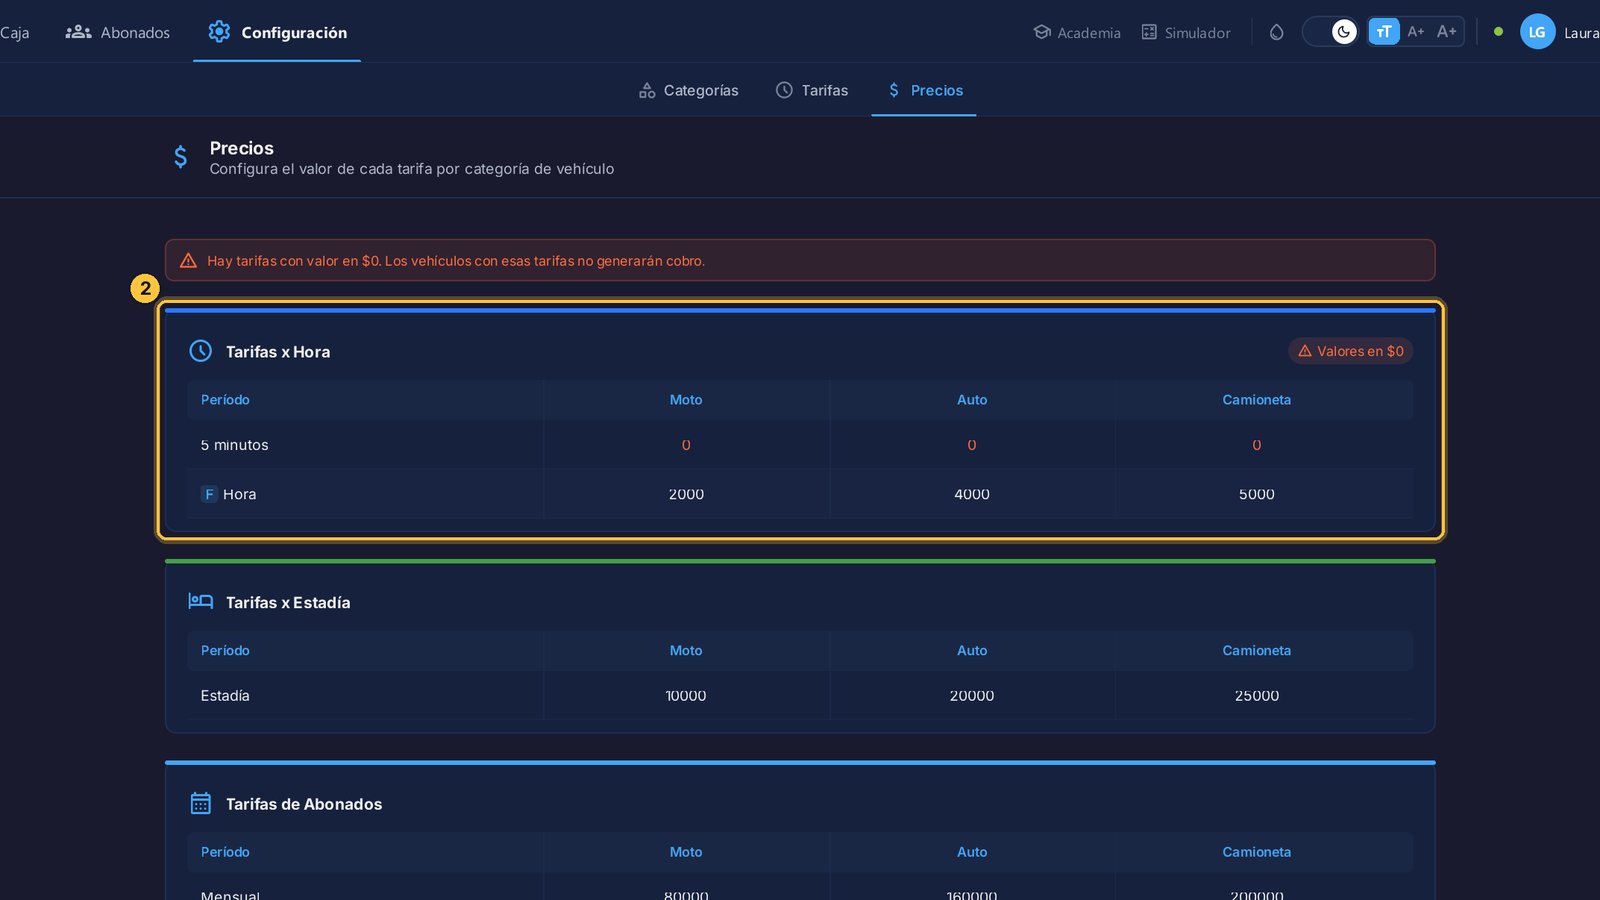
Task: Select the normal text size button
Action: pos(1384,32)
